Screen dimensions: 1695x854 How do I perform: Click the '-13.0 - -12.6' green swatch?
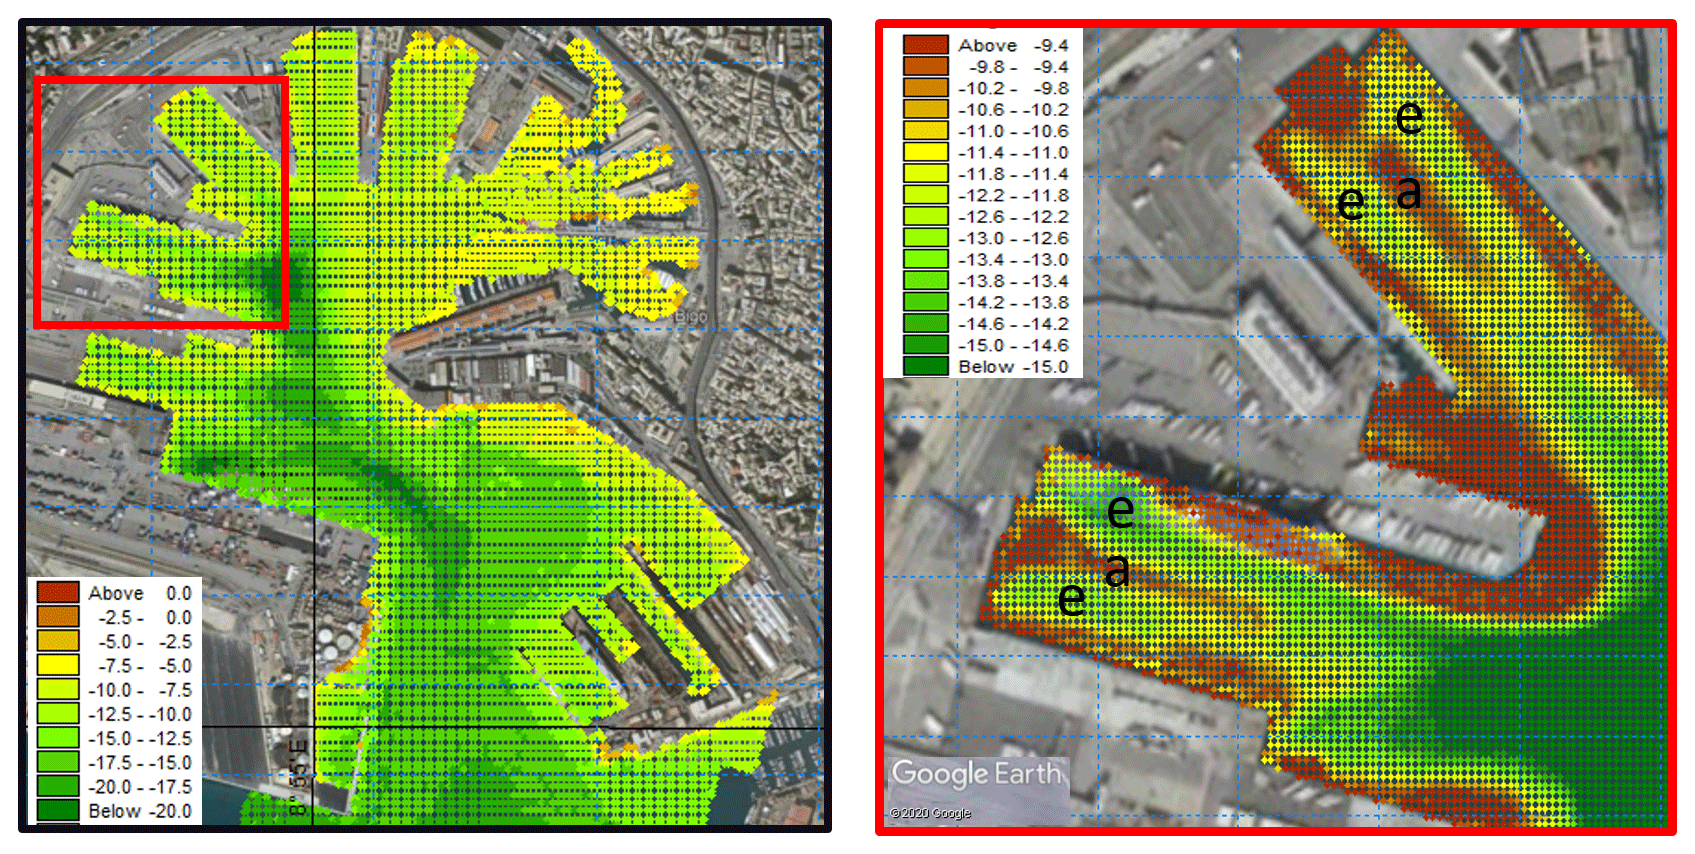point(925,238)
